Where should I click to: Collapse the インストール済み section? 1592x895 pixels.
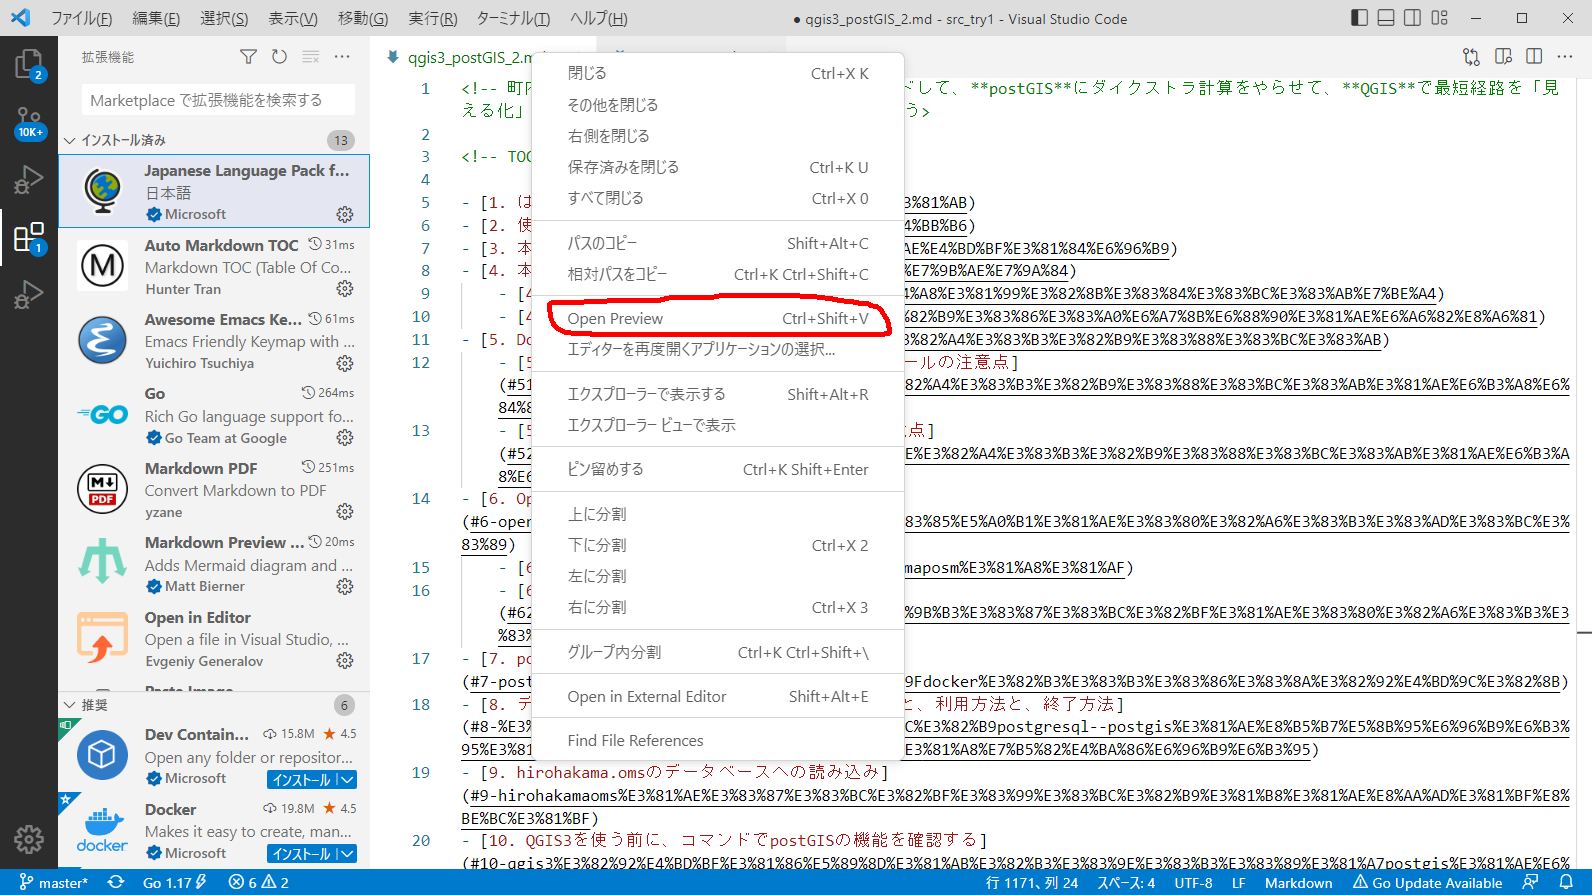(70, 140)
